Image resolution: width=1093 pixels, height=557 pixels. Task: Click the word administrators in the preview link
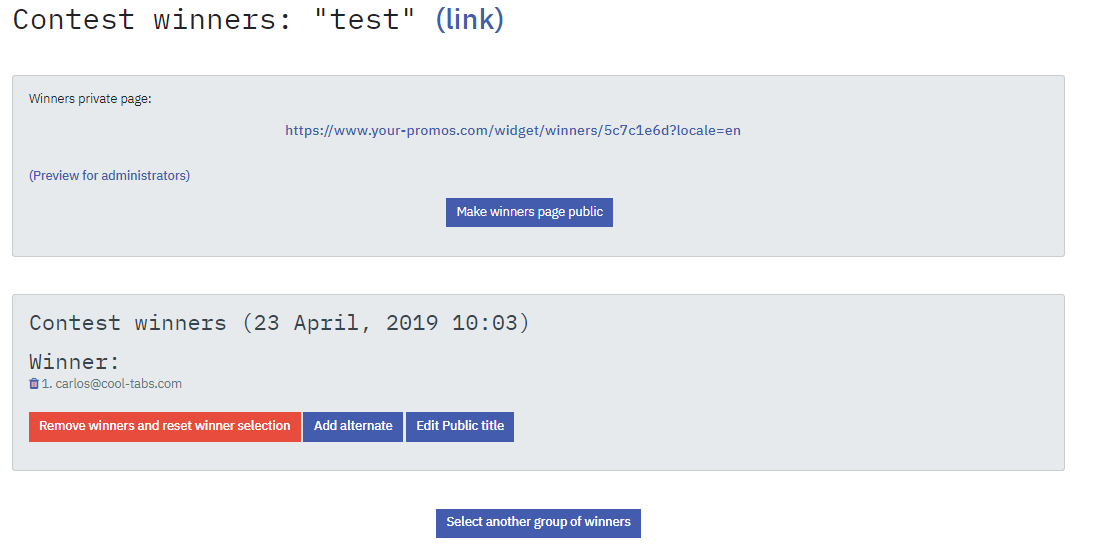(144, 176)
